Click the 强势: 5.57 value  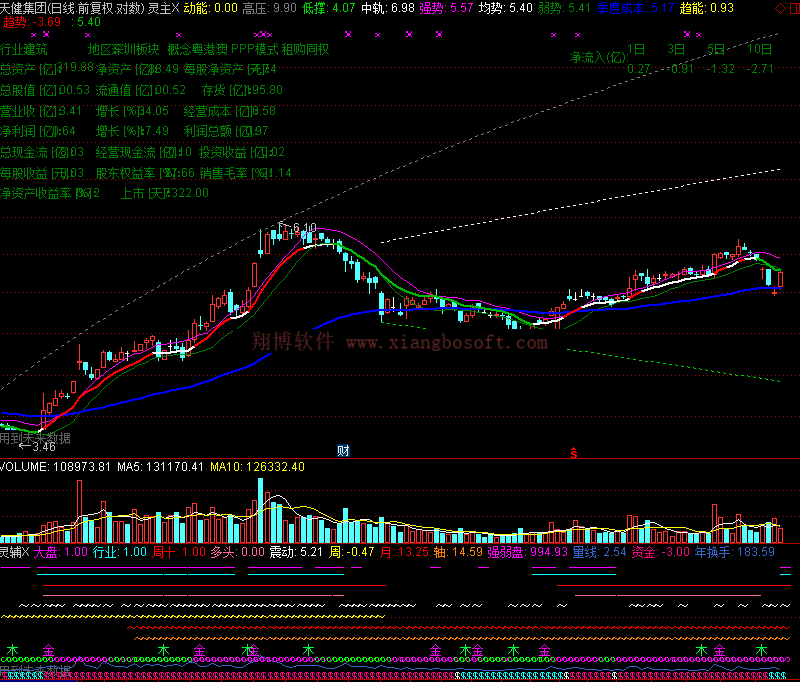coord(446,8)
